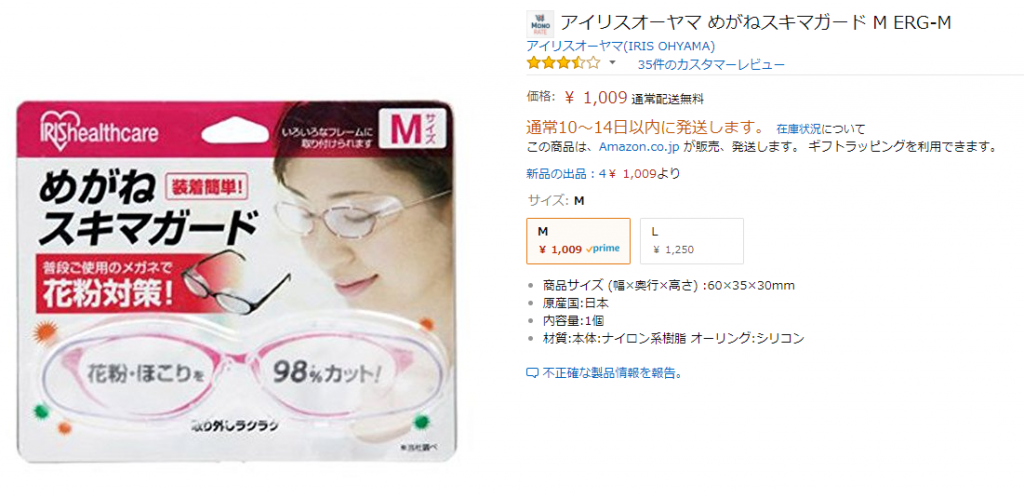The height and width of the screenshot is (499, 1024).
Task: Open the rating dropdown arrow next to stars
Action: [x=613, y=63]
